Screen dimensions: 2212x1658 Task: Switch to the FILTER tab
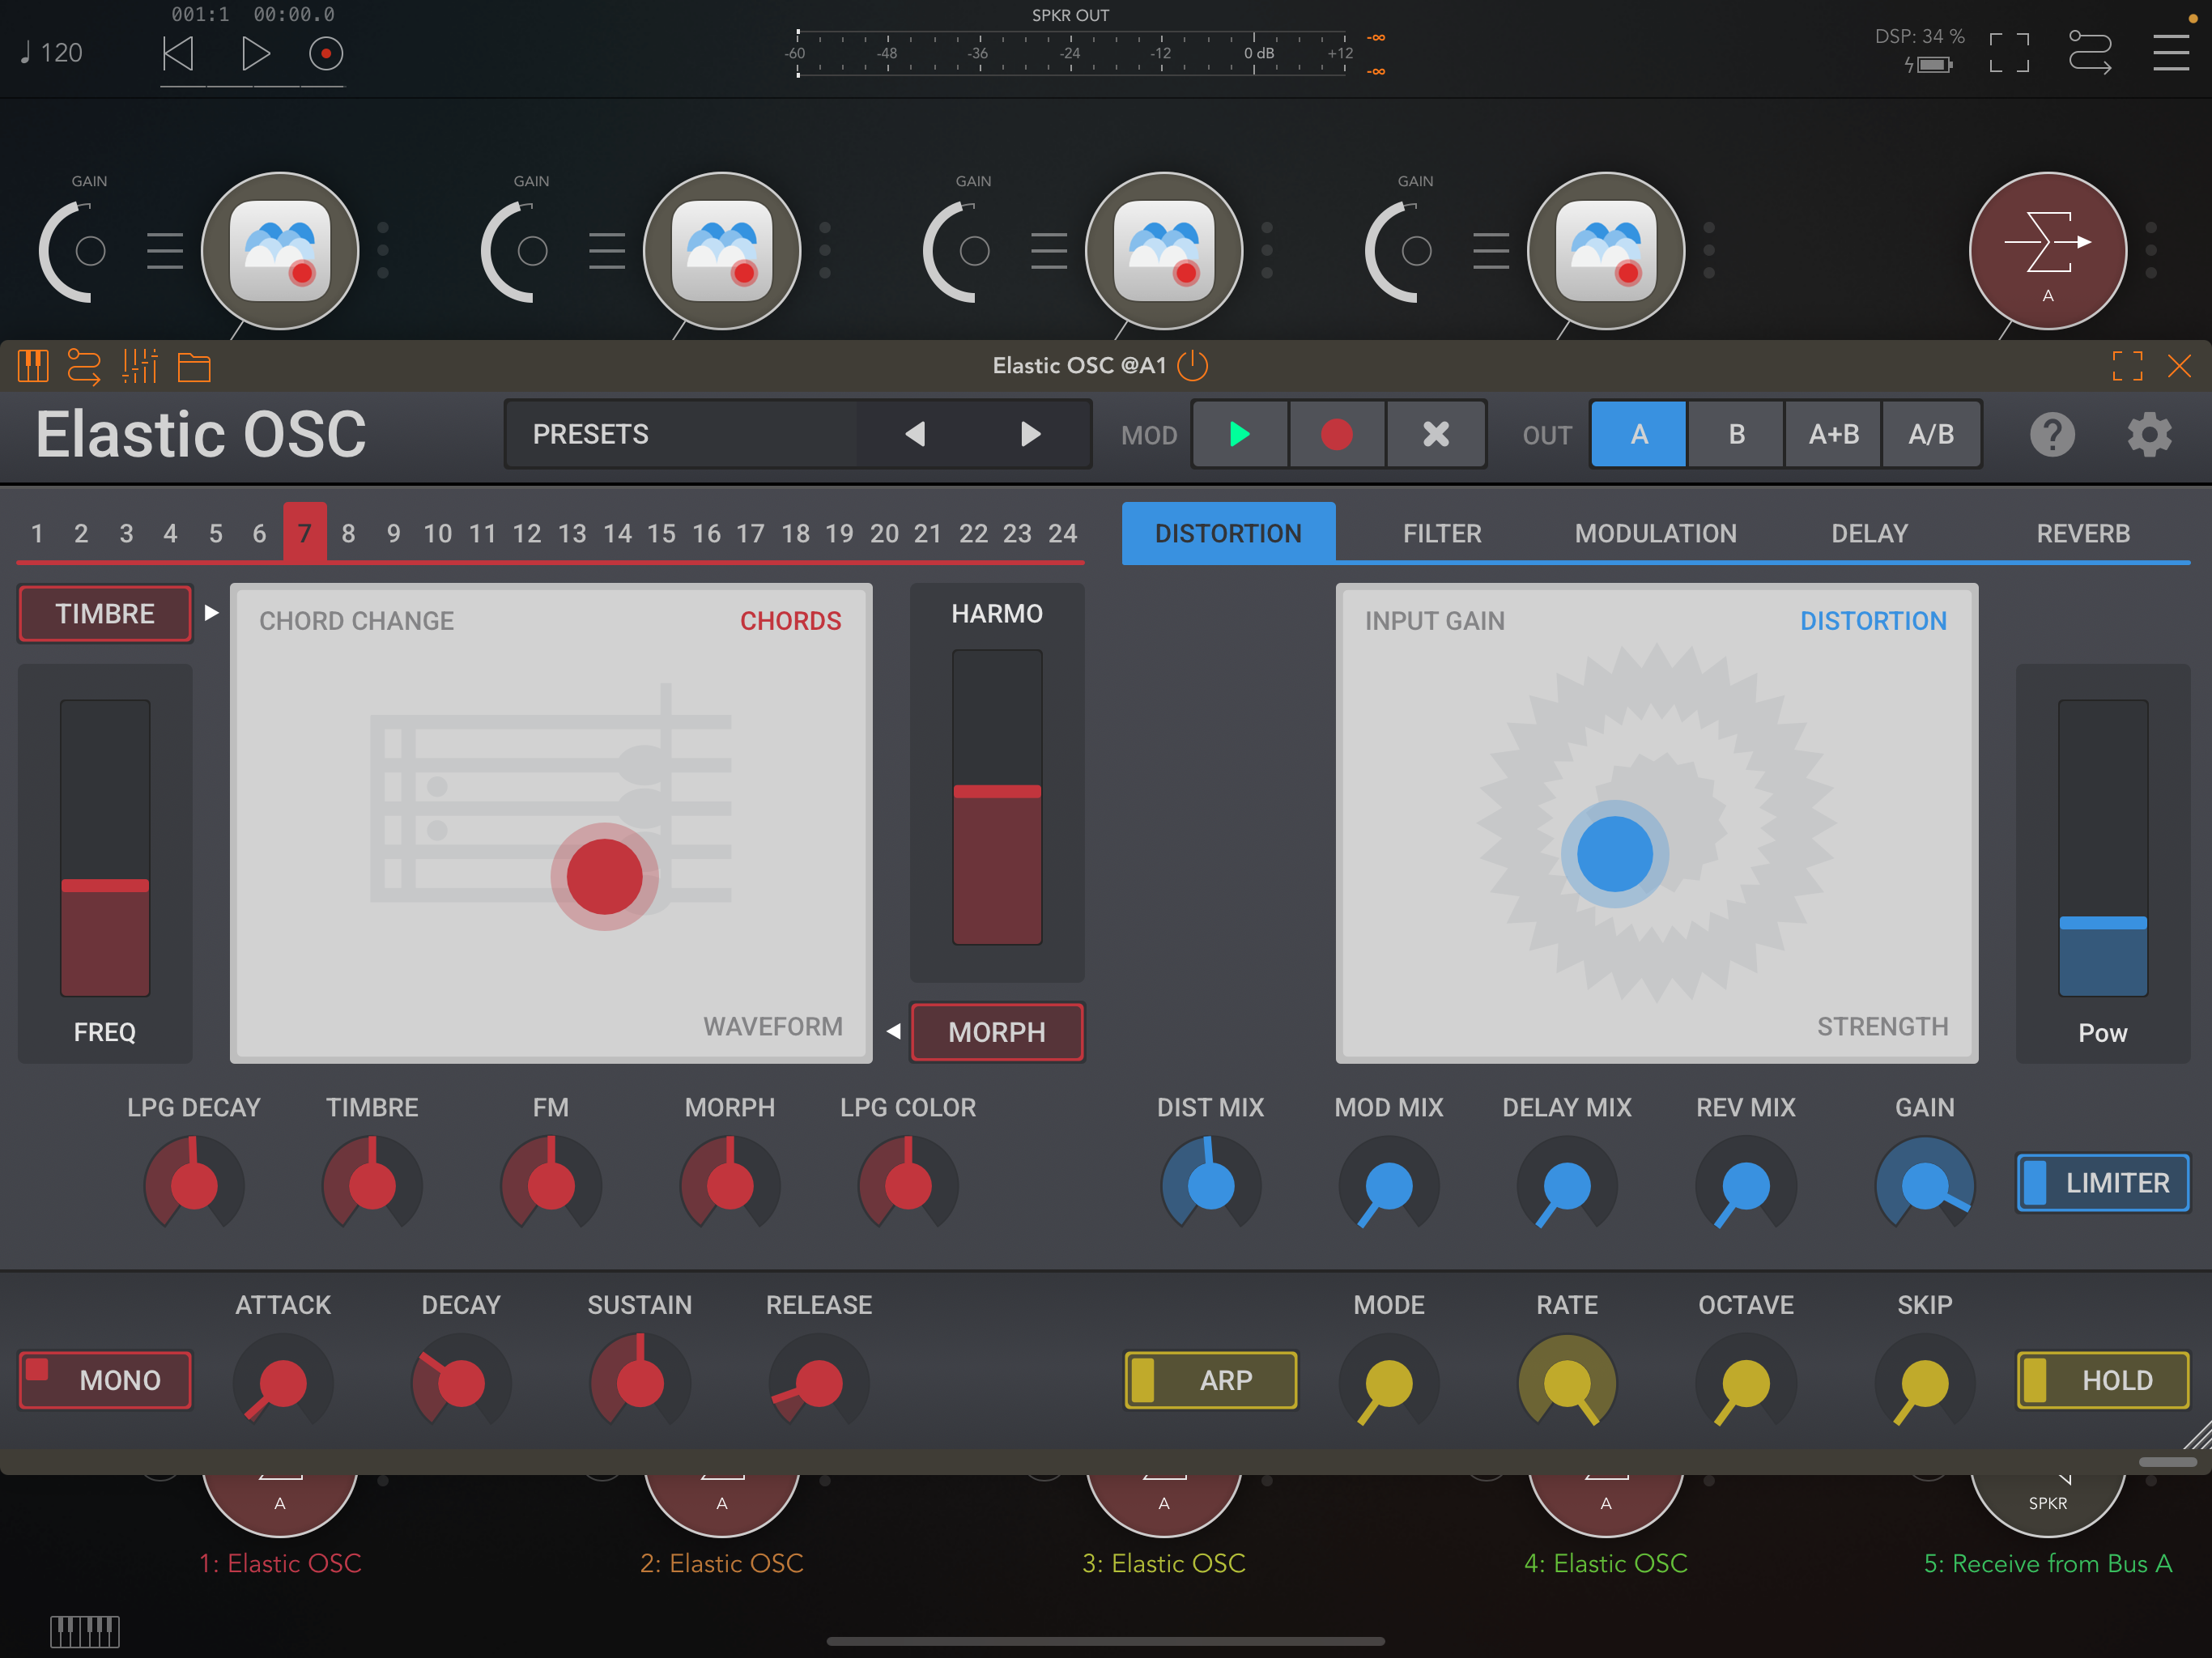tap(1442, 533)
